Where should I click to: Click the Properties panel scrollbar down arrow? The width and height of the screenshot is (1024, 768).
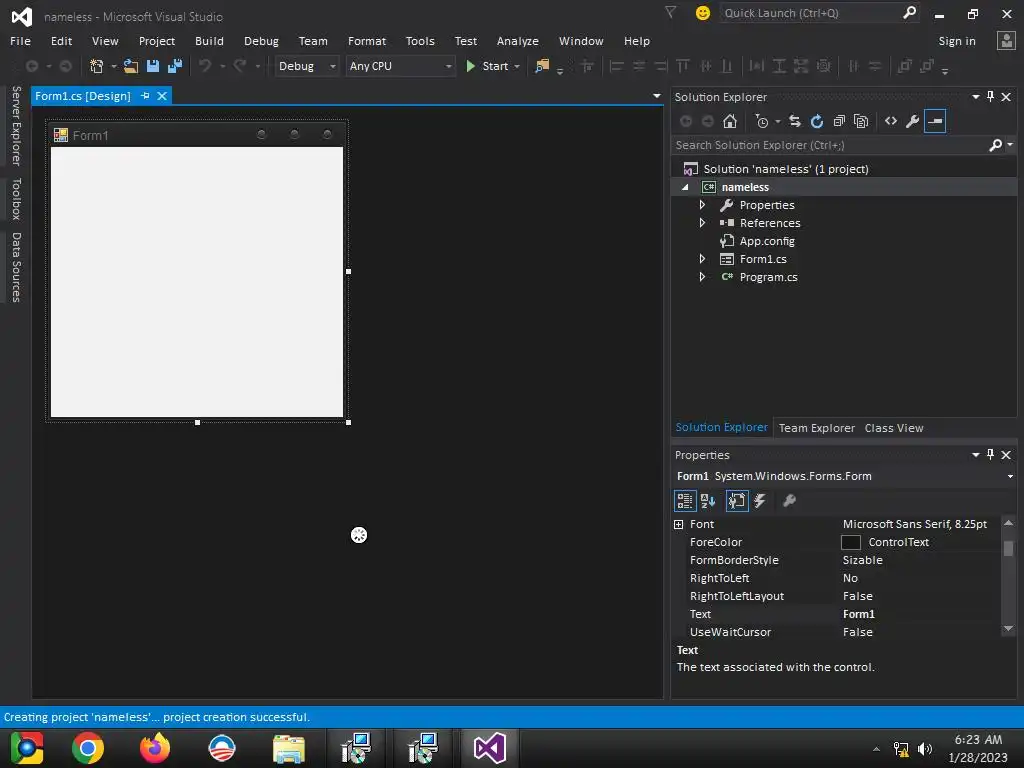point(1008,629)
